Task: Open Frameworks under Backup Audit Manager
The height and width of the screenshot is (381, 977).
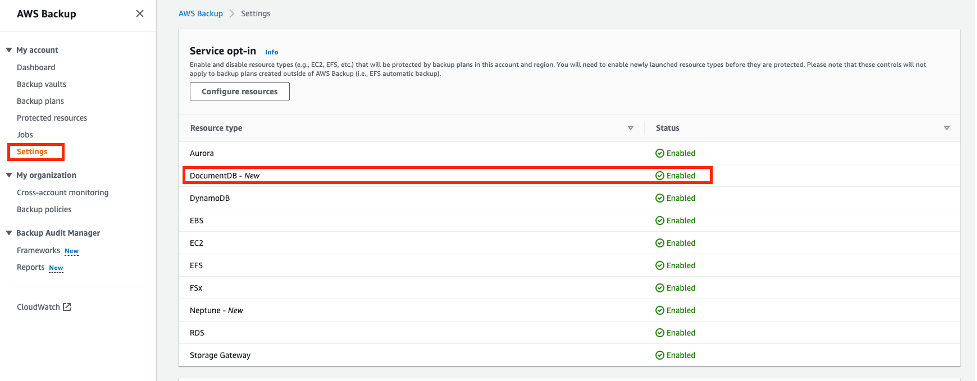Action: pos(38,251)
